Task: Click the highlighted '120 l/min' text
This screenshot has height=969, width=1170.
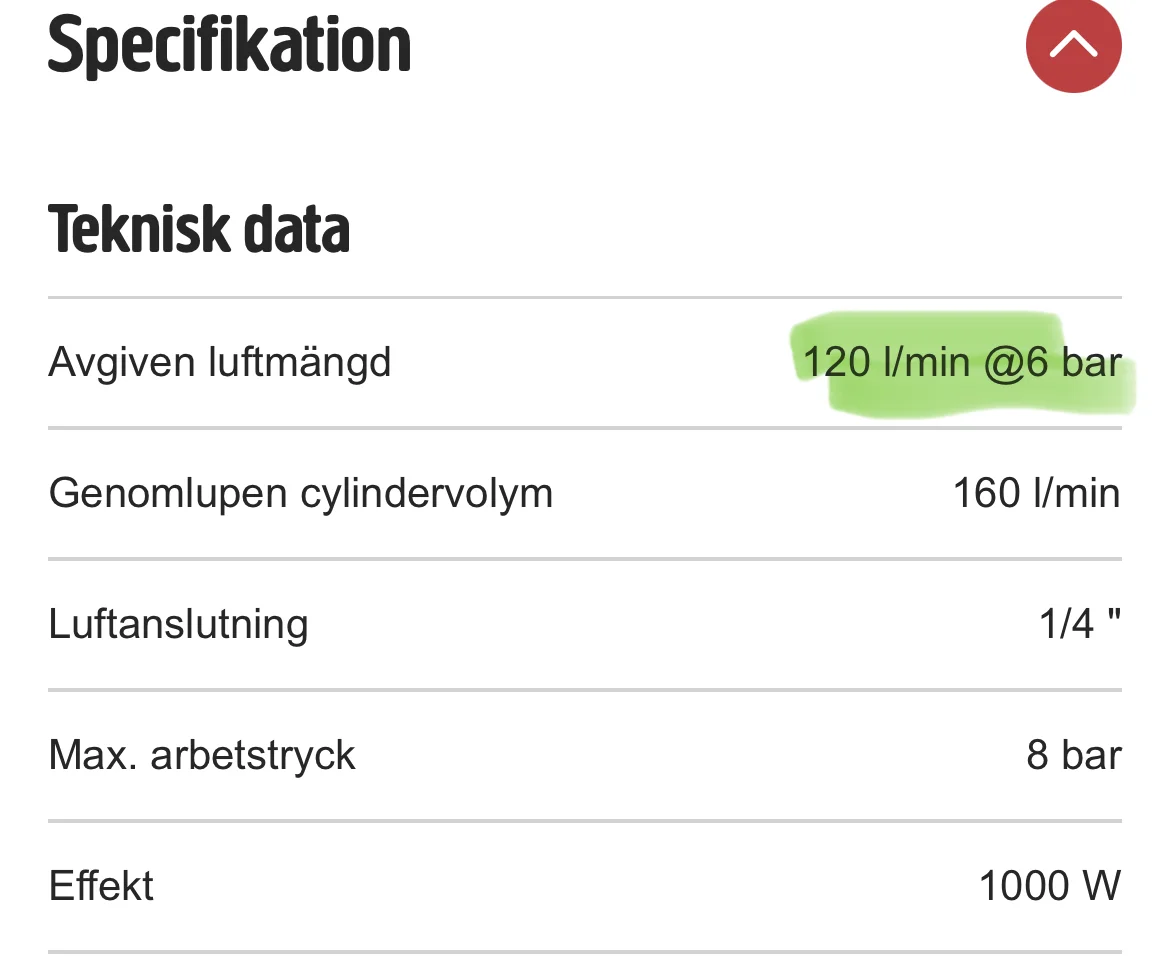Action: coord(886,362)
